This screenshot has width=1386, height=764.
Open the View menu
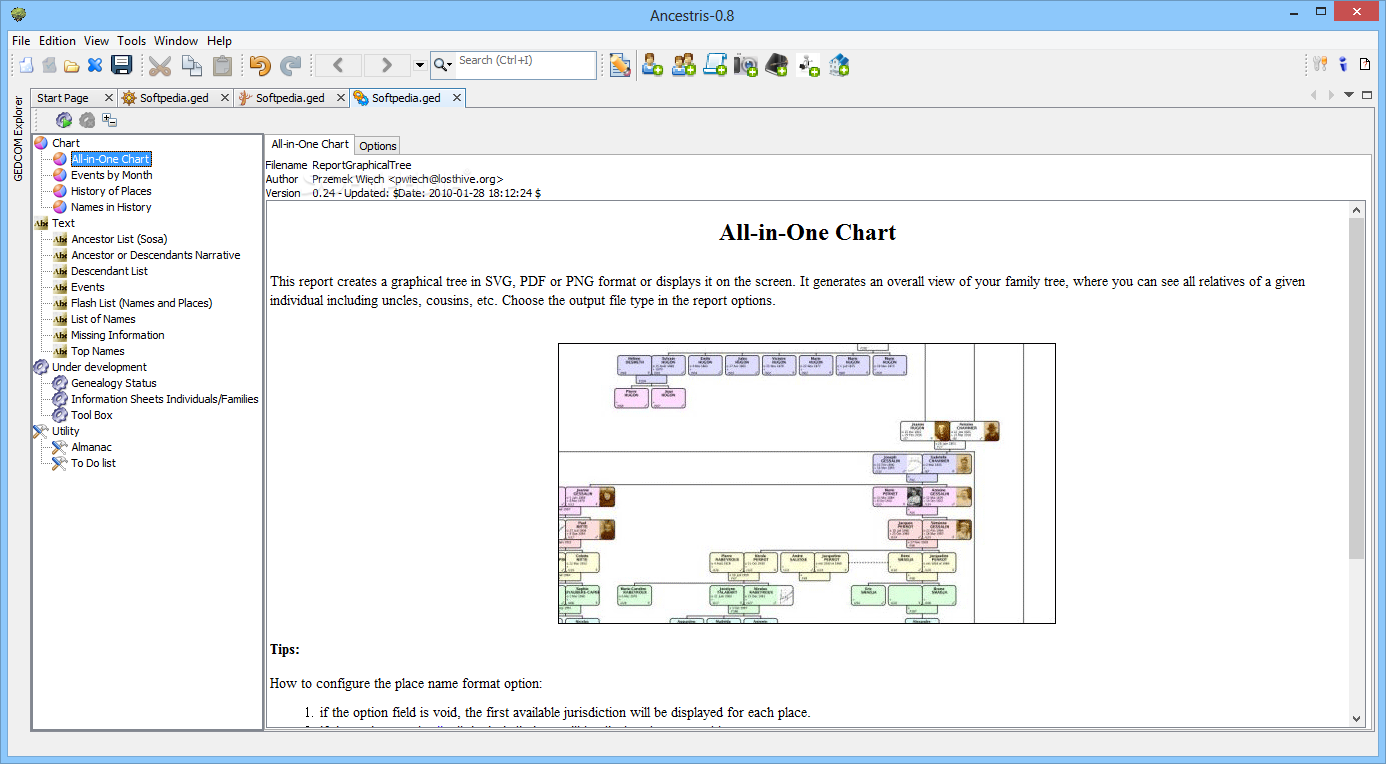click(x=97, y=41)
